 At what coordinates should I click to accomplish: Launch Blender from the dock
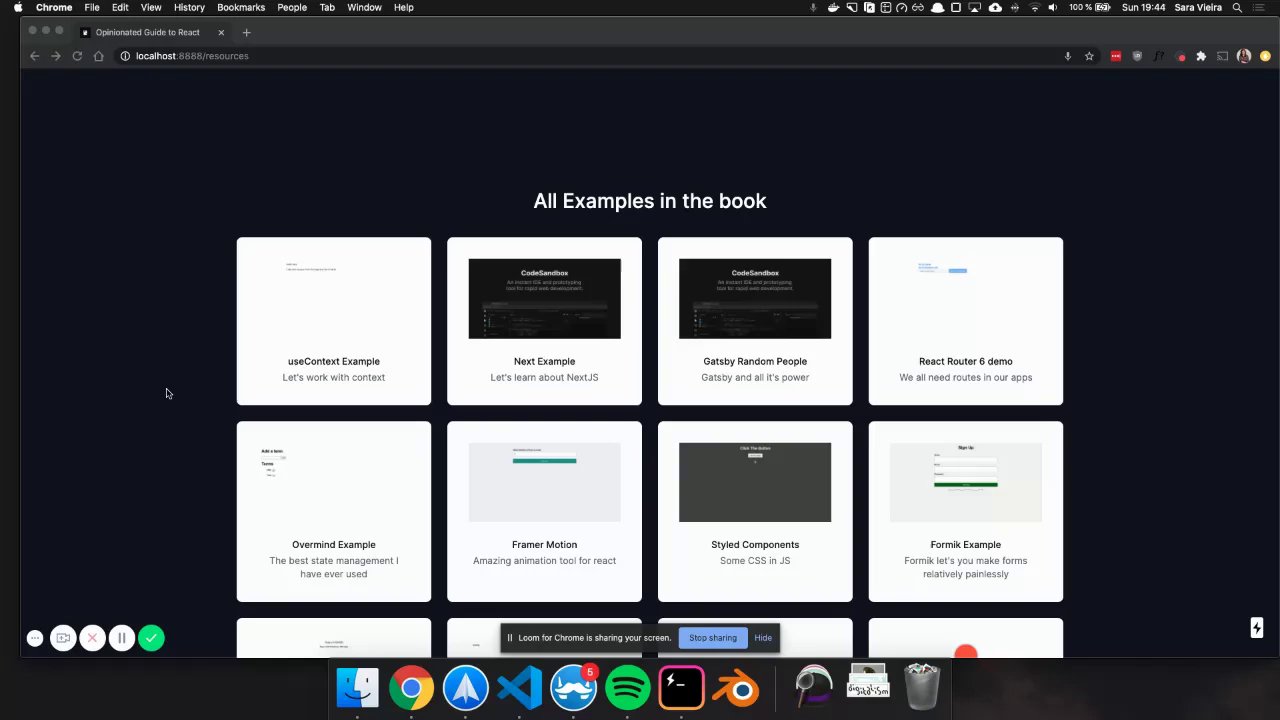point(735,688)
